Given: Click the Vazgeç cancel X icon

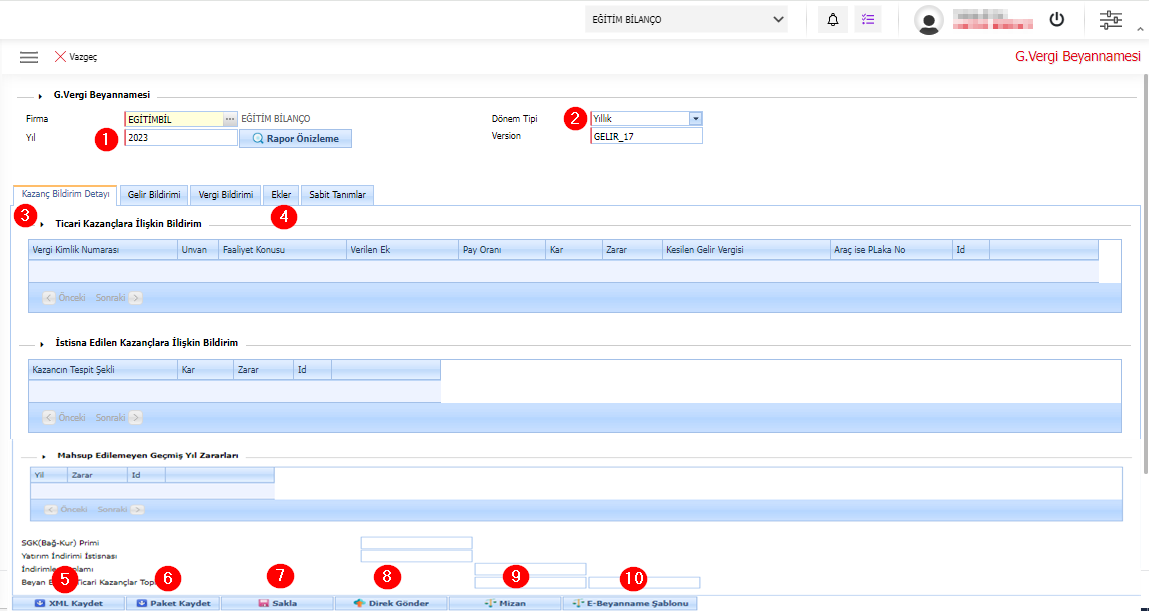Looking at the screenshot, I should click(60, 56).
